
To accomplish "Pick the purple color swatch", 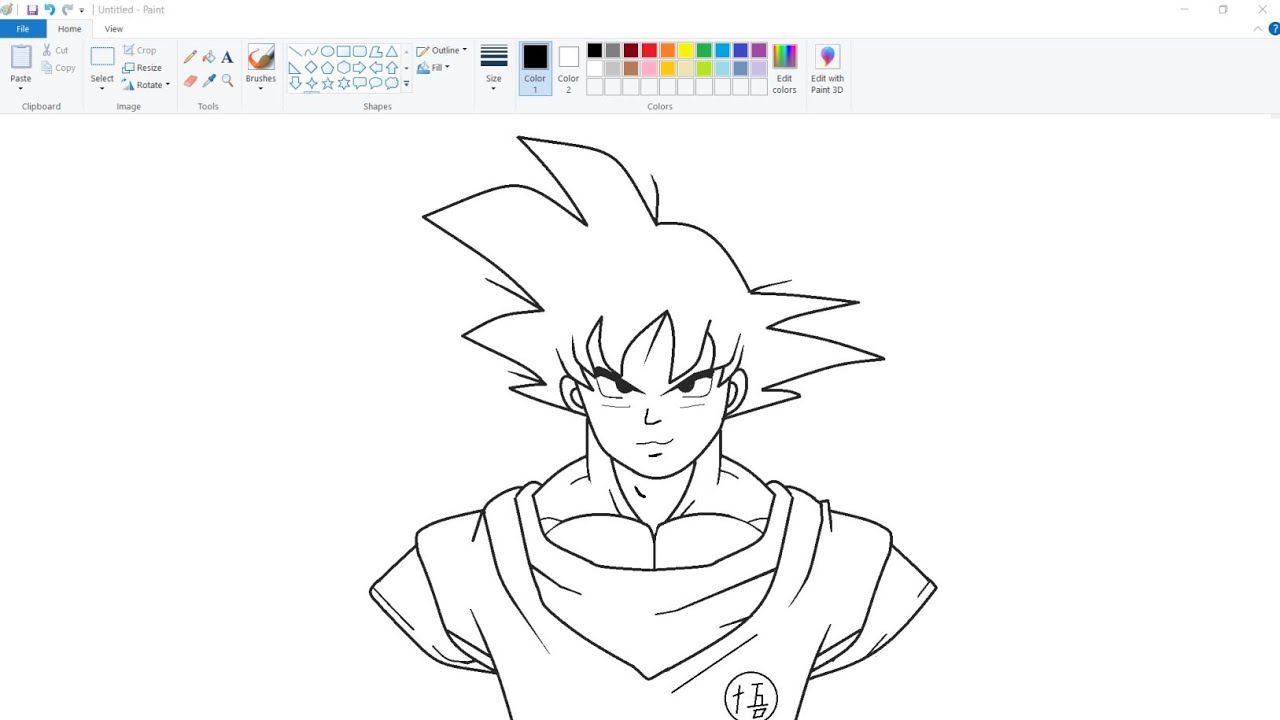I will point(758,50).
